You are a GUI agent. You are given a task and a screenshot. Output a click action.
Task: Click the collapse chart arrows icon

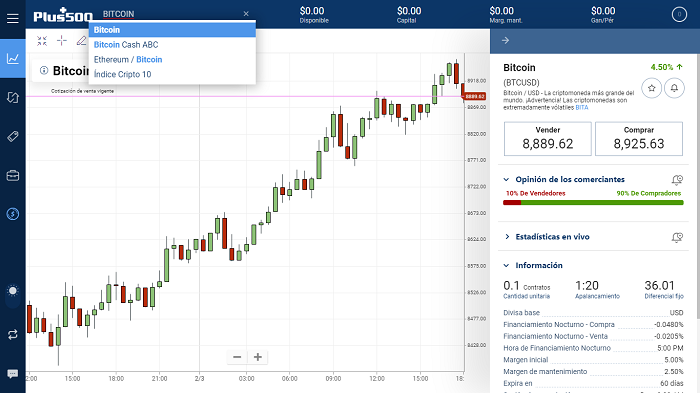point(42,41)
